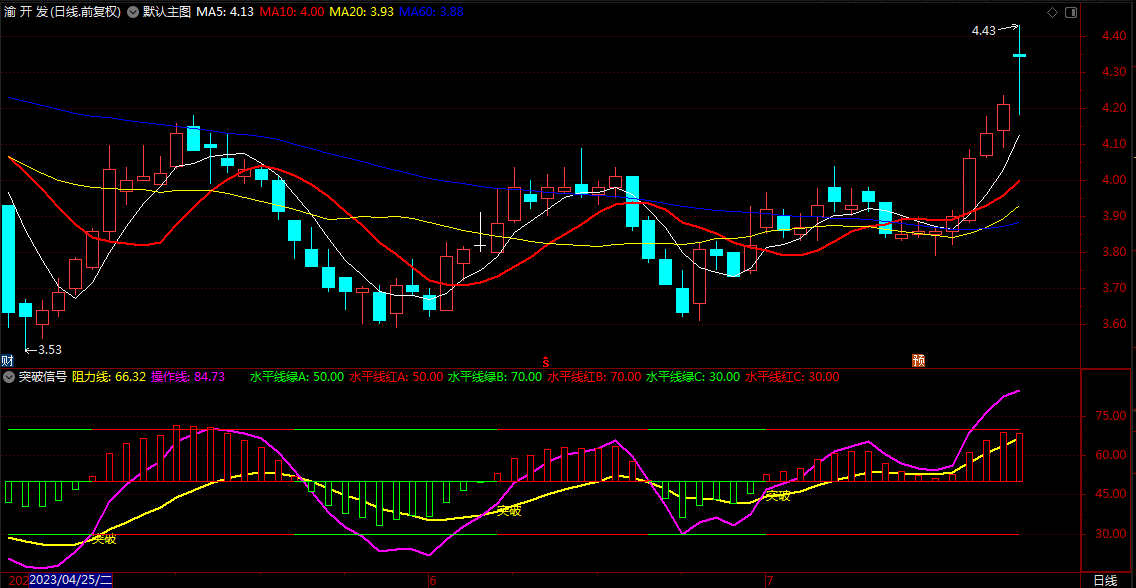Click the 75.00 indicator axis label
The height and width of the screenshot is (588, 1136).
point(1112,416)
